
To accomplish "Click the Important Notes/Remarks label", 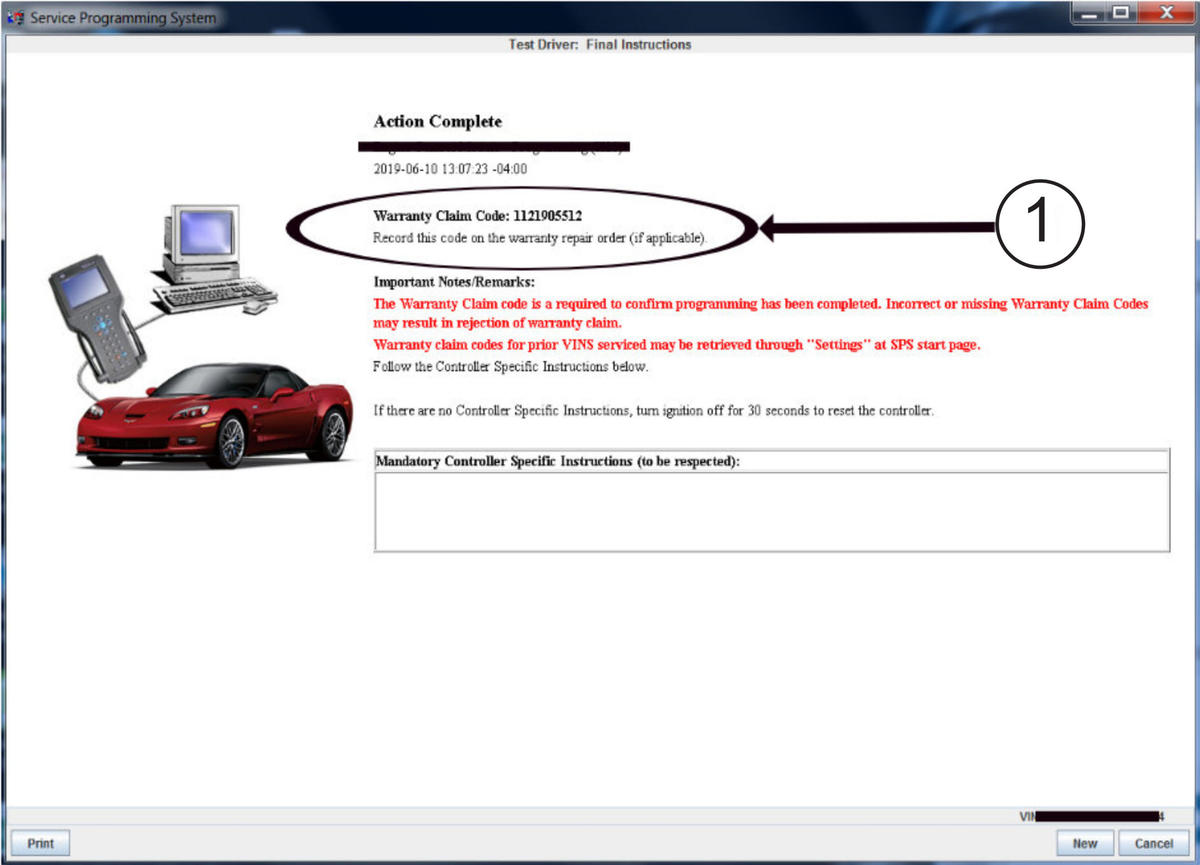I will click(x=454, y=282).
